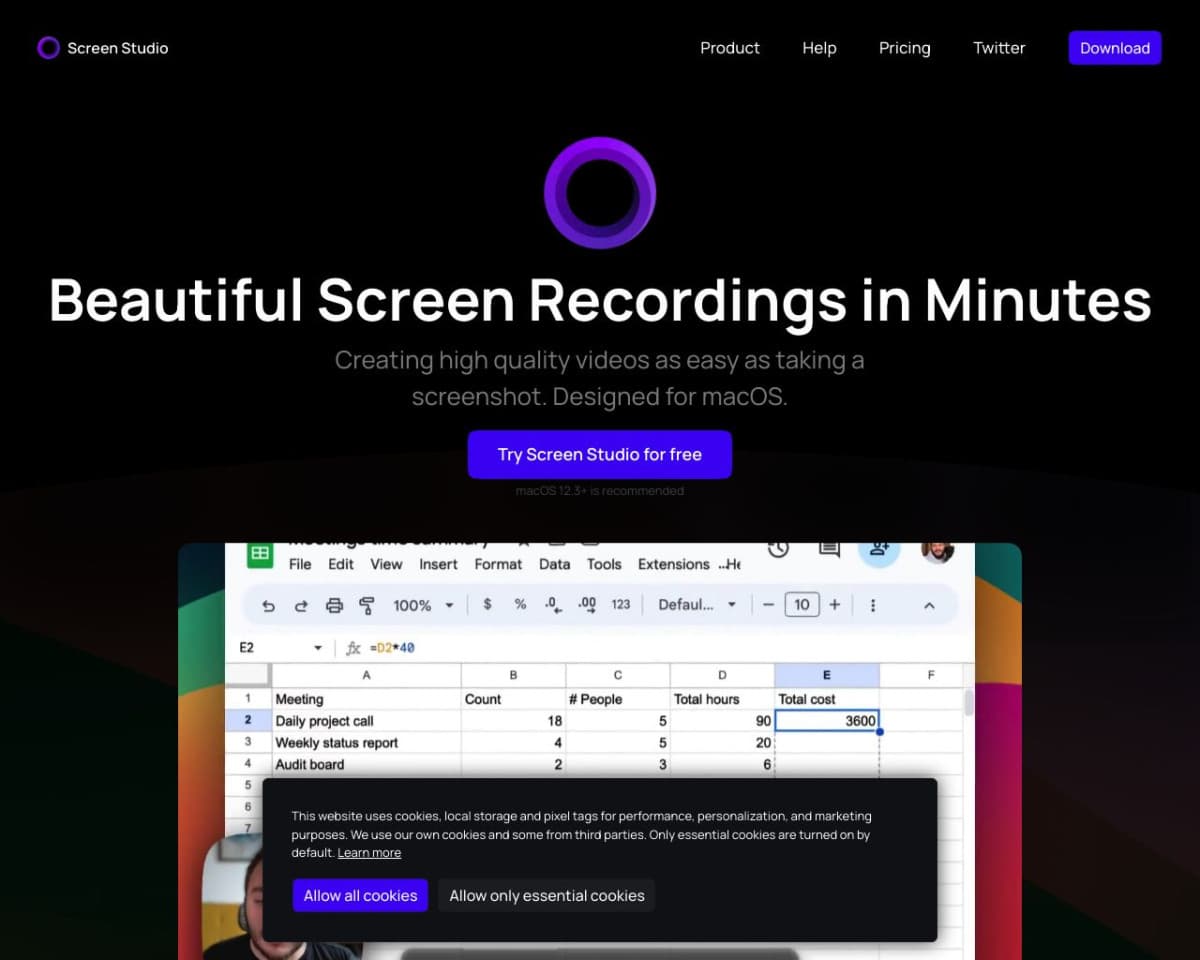Select row 3 header
Screen dimensions: 1200x960
(x=248, y=742)
